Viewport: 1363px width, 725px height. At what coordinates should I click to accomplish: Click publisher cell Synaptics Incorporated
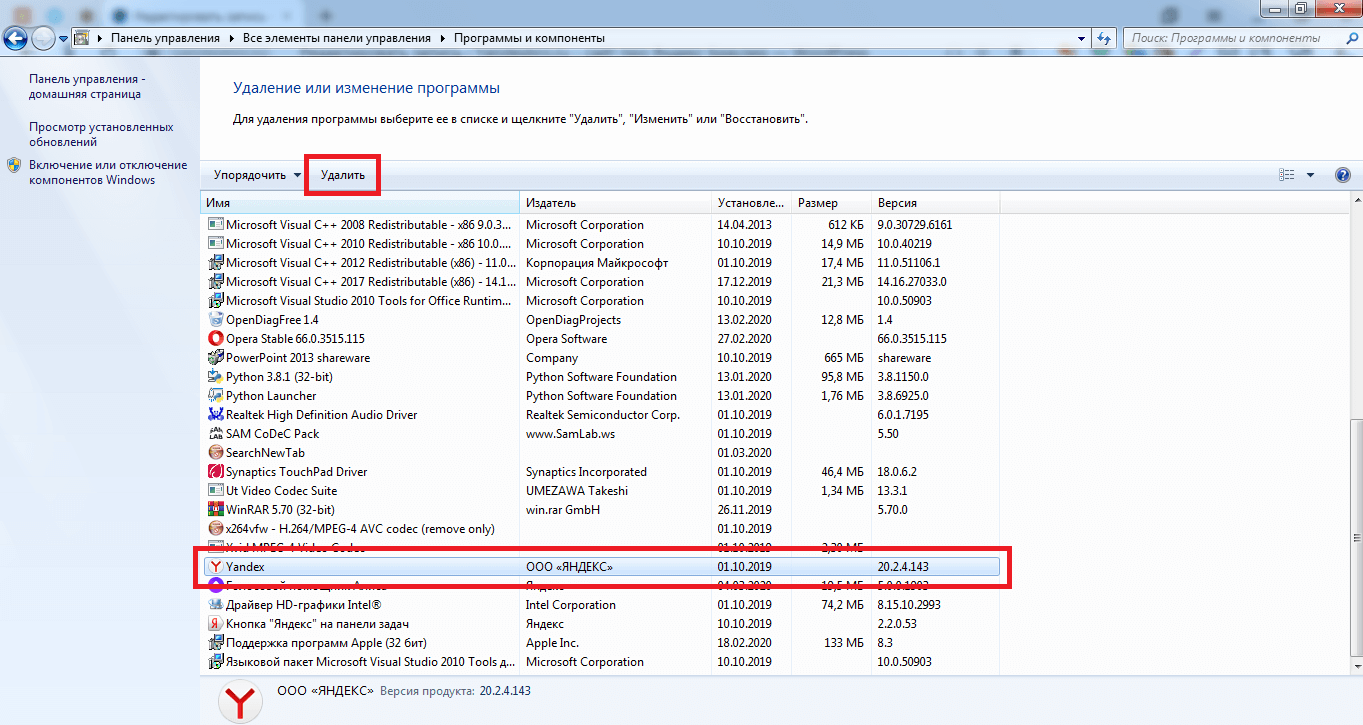[x=586, y=472]
